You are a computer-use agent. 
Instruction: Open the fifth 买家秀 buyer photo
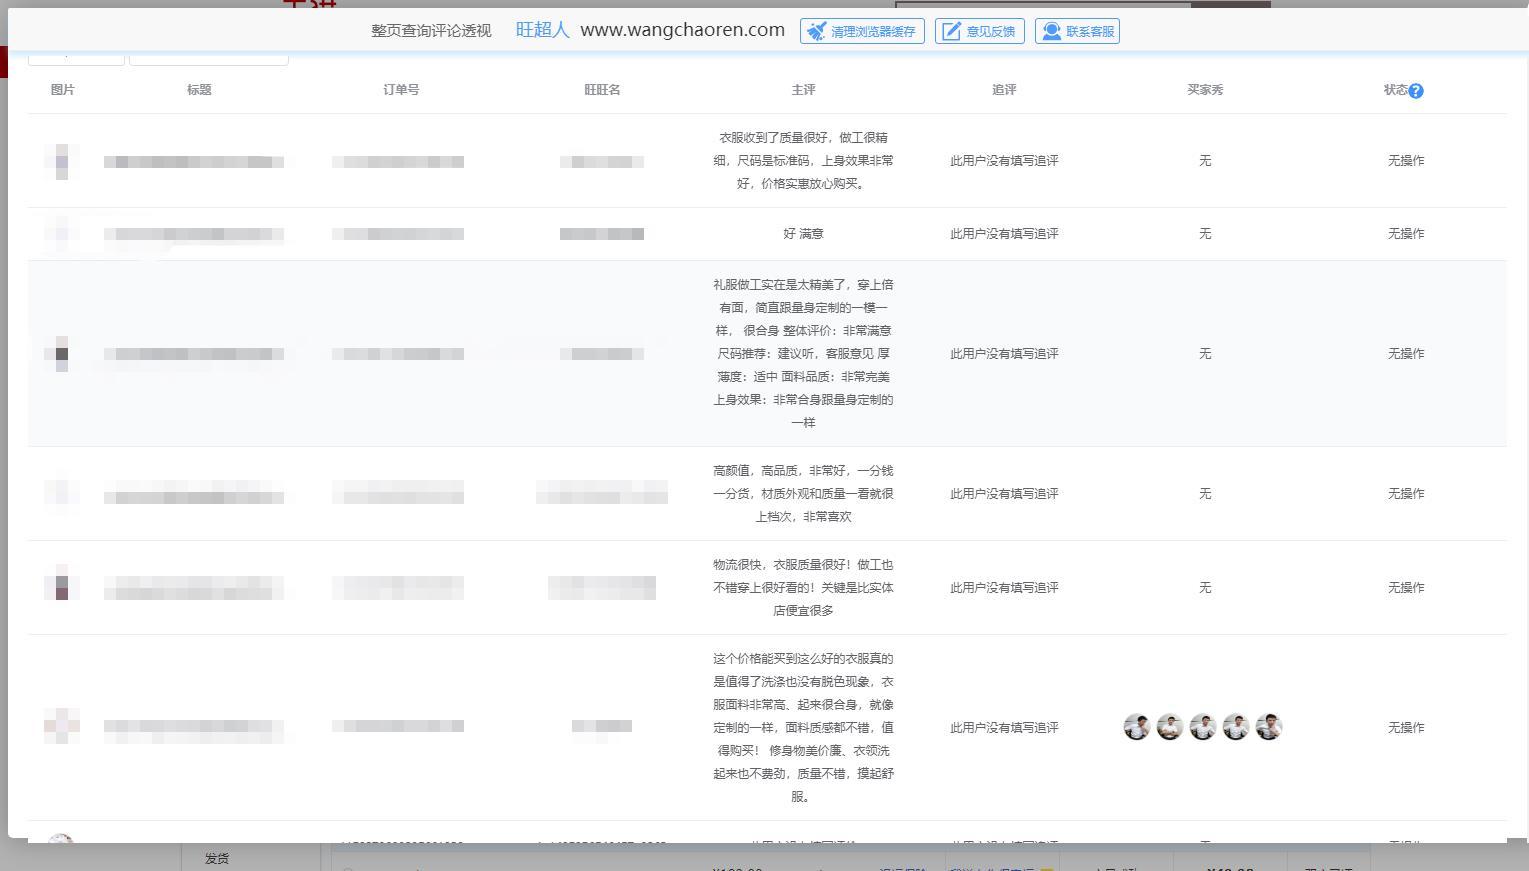point(1269,727)
